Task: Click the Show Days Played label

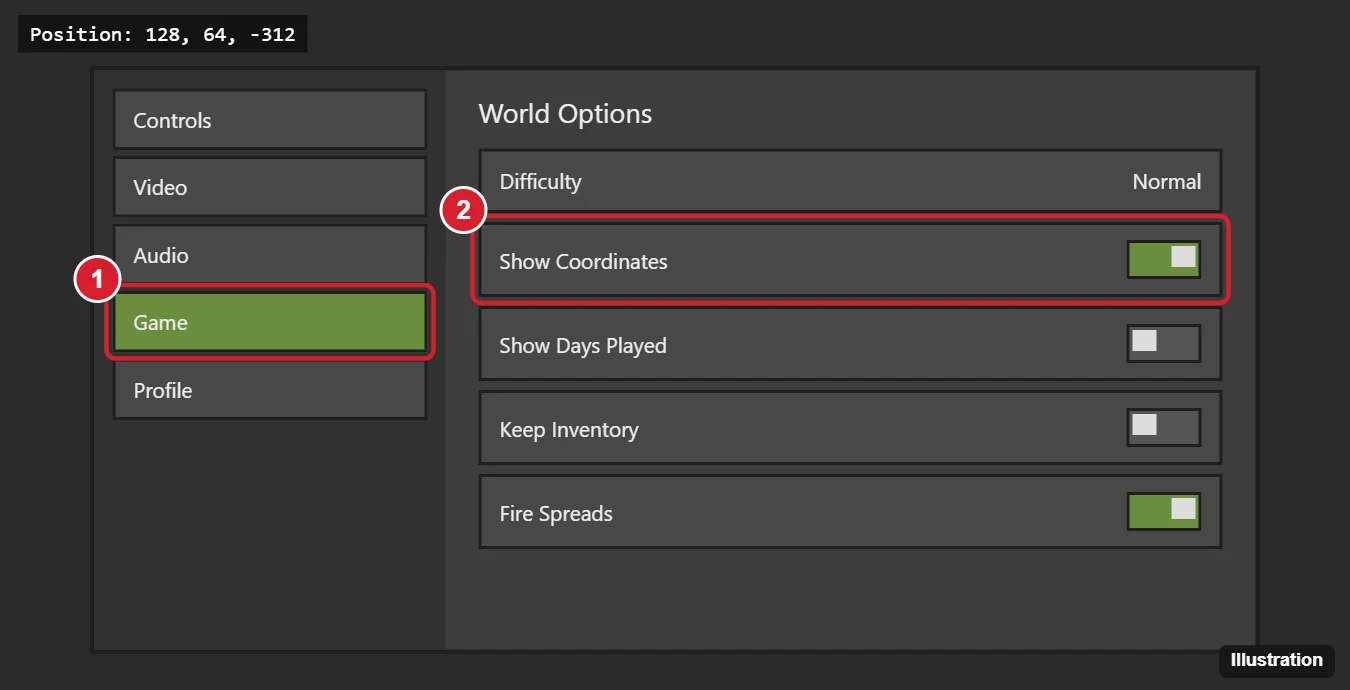Action: pos(583,346)
